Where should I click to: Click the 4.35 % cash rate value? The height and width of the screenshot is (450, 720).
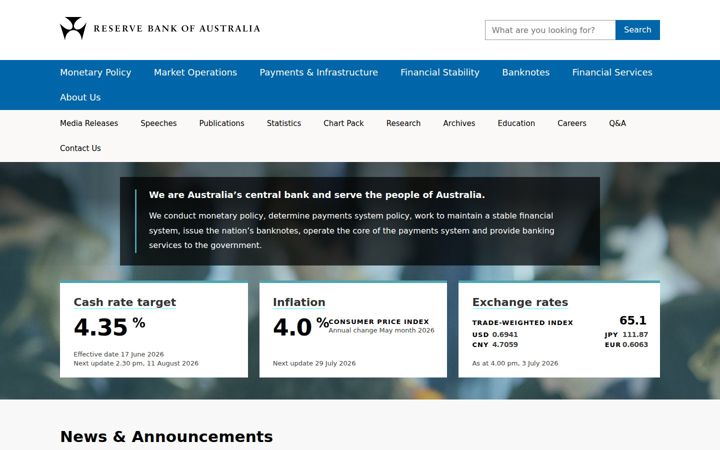109,327
